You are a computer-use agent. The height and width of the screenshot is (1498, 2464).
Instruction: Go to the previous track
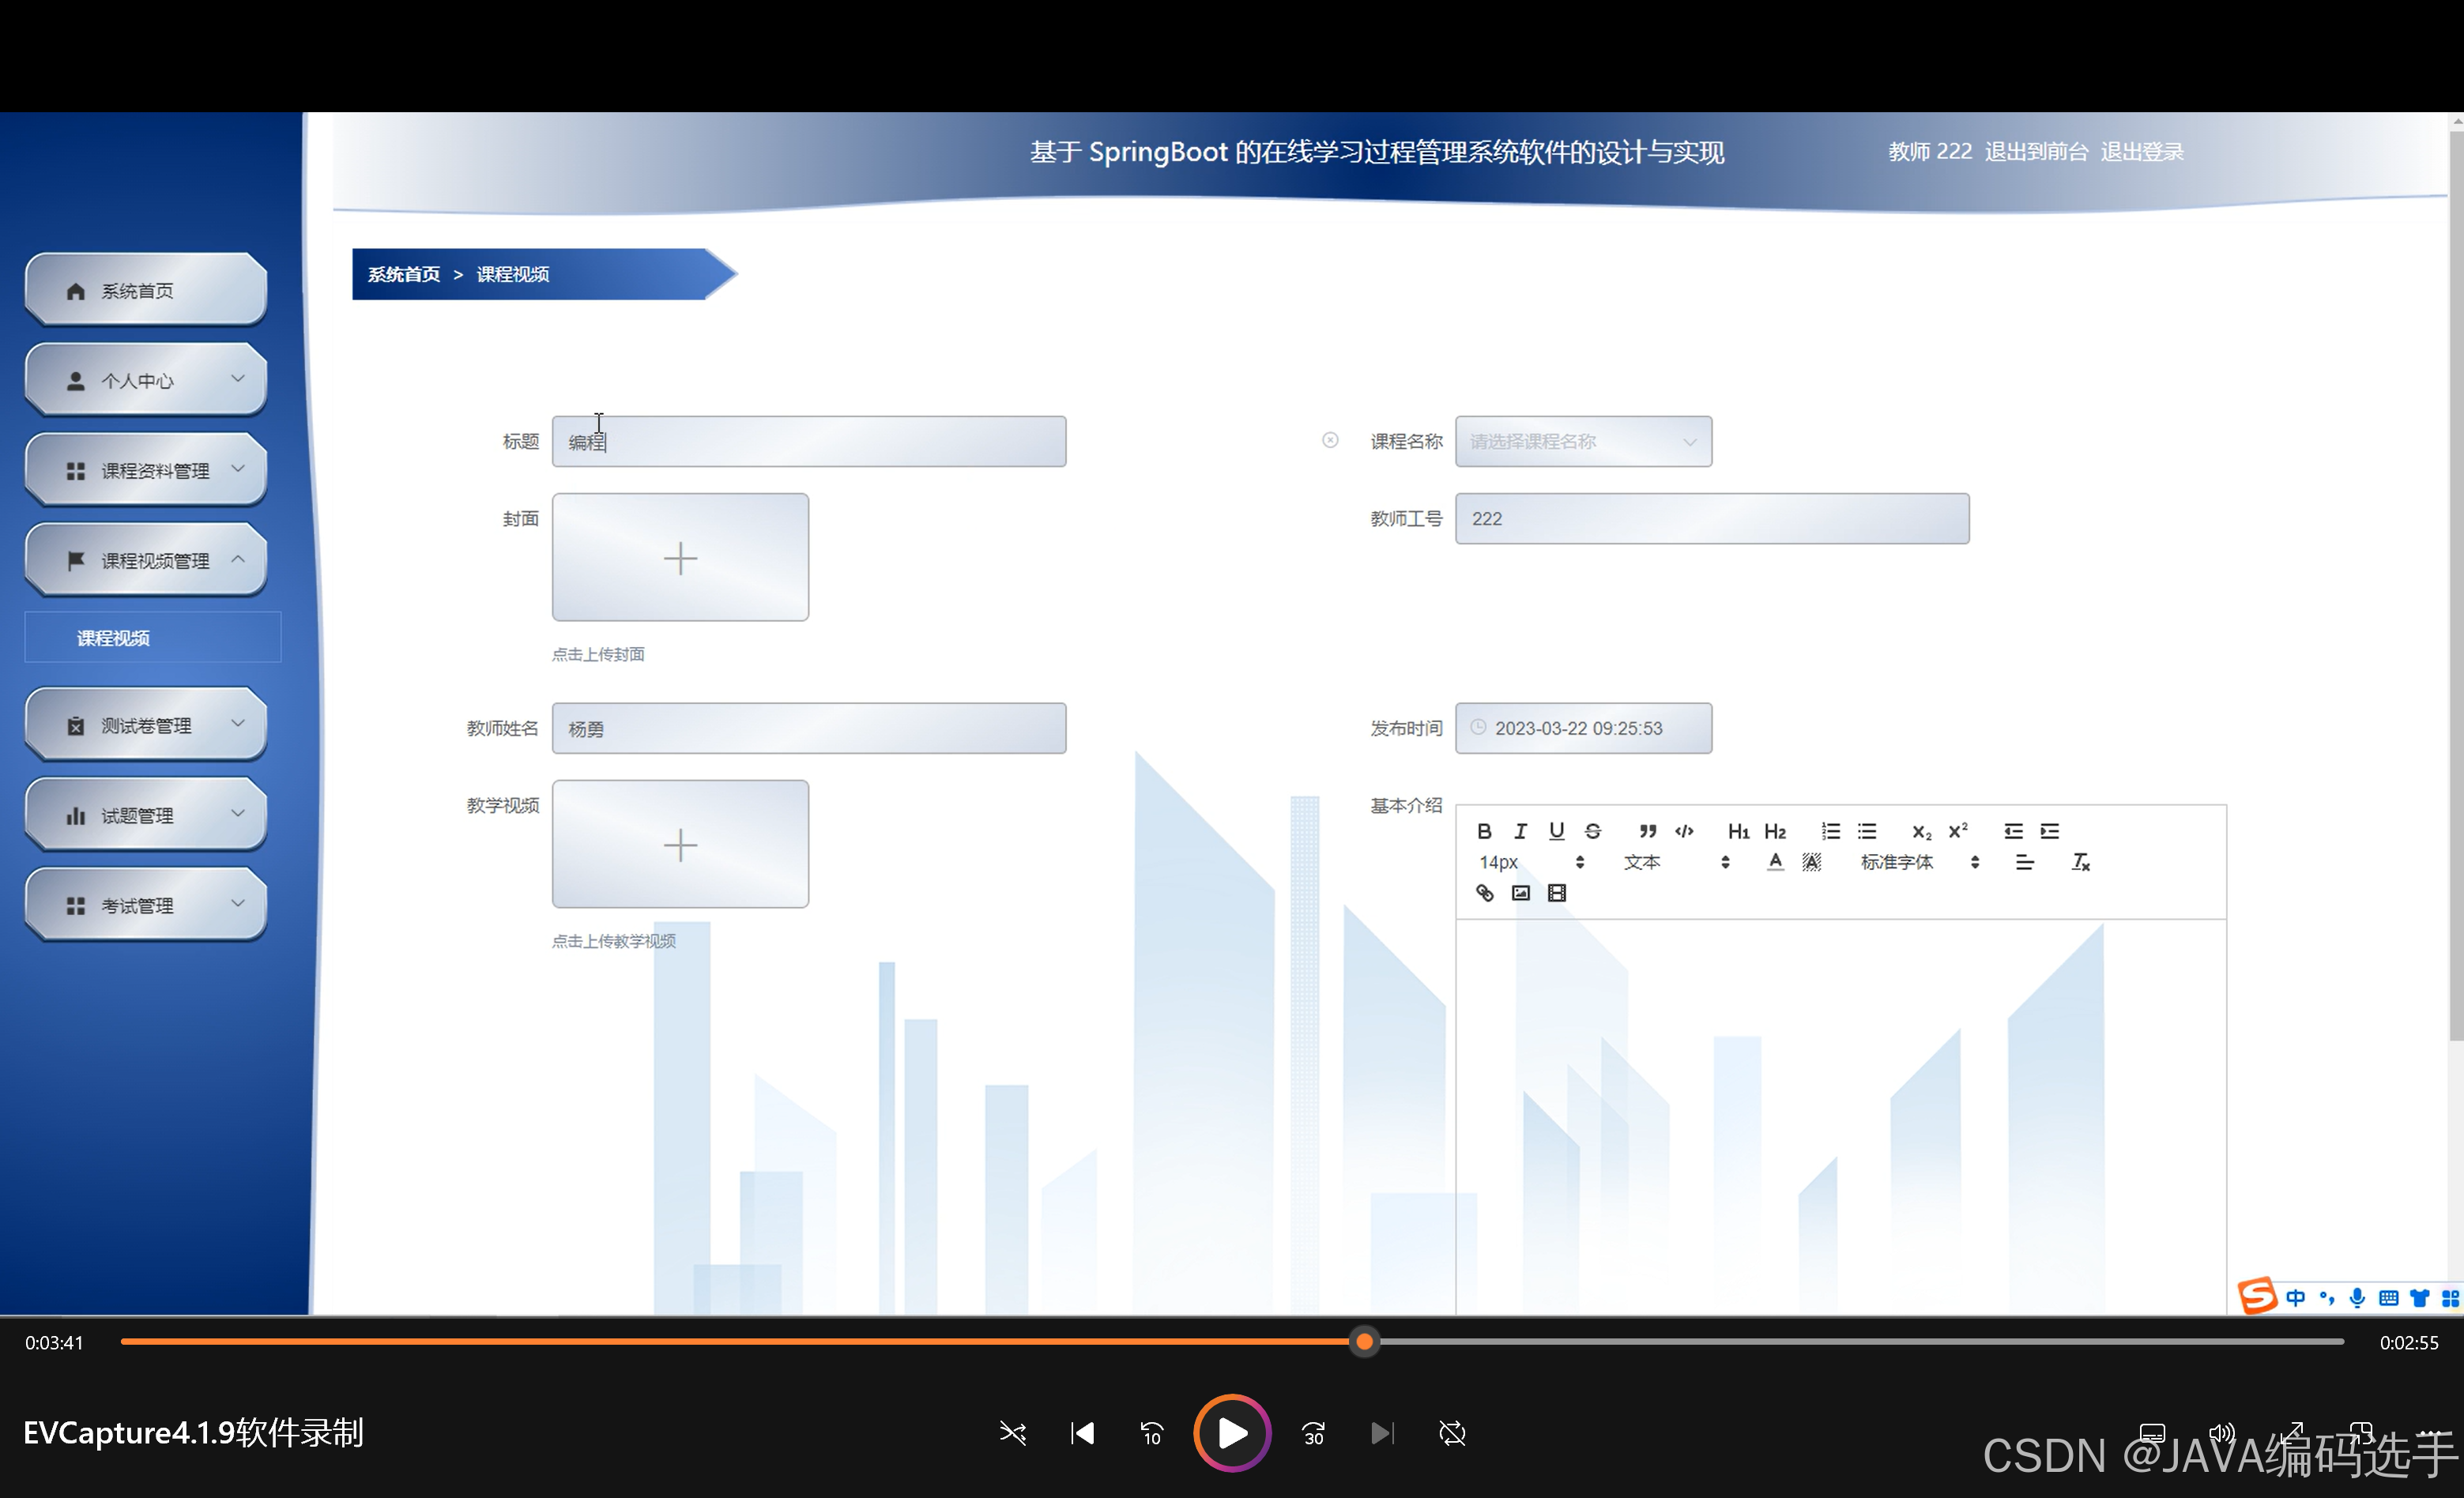click(x=1082, y=1433)
